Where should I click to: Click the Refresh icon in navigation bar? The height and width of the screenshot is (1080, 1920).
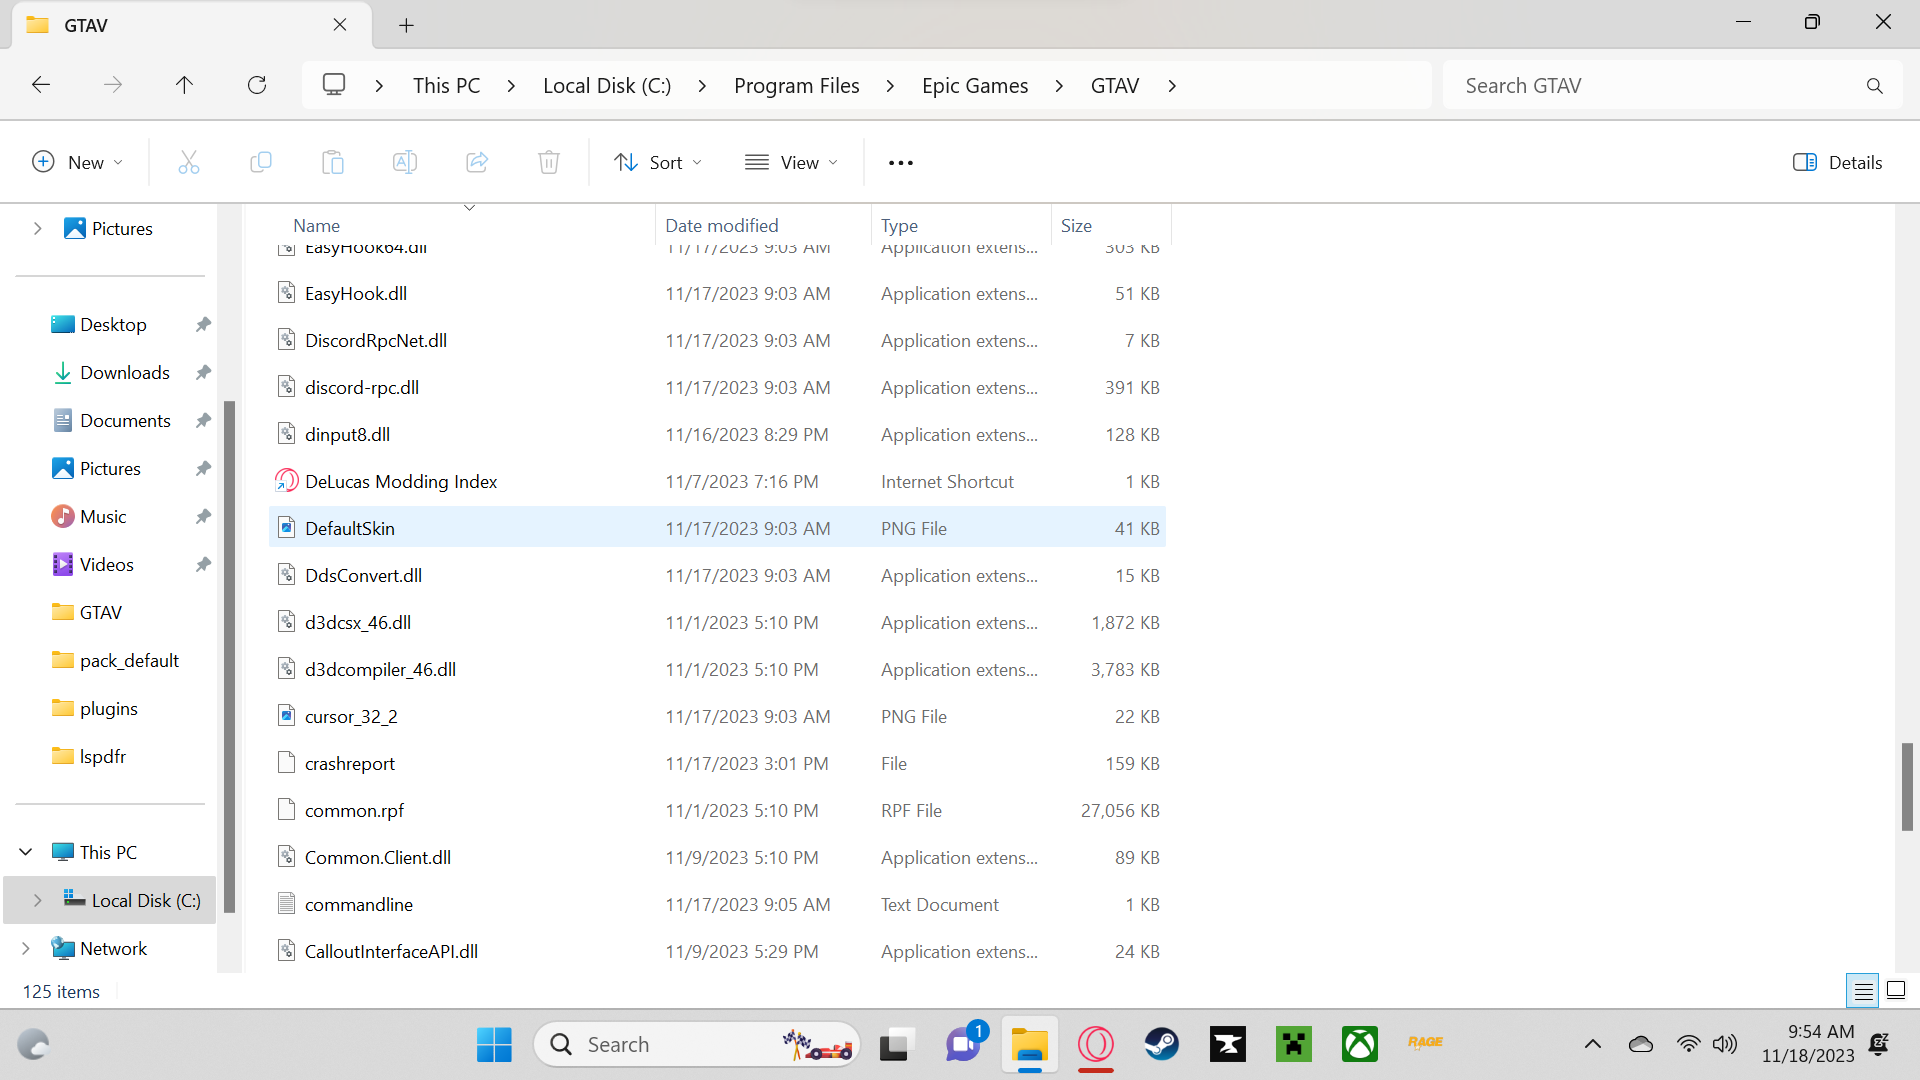(257, 85)
